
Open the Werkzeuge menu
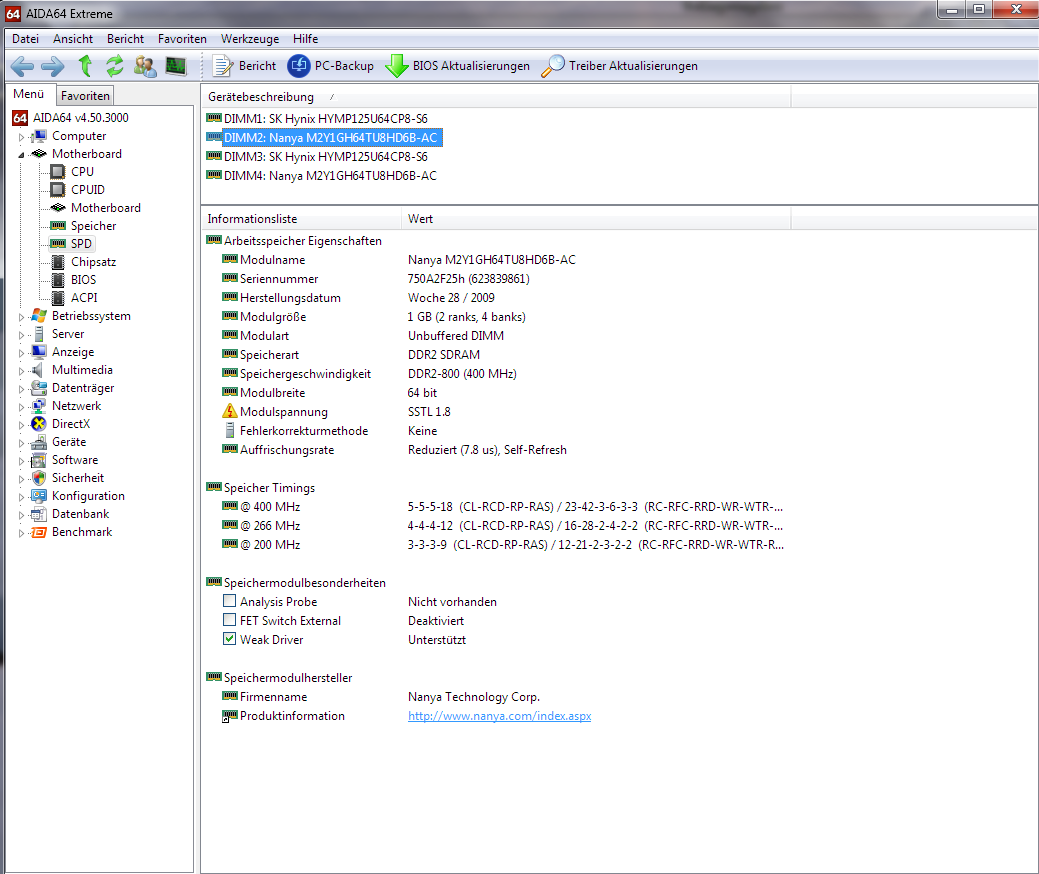[250, 39]
